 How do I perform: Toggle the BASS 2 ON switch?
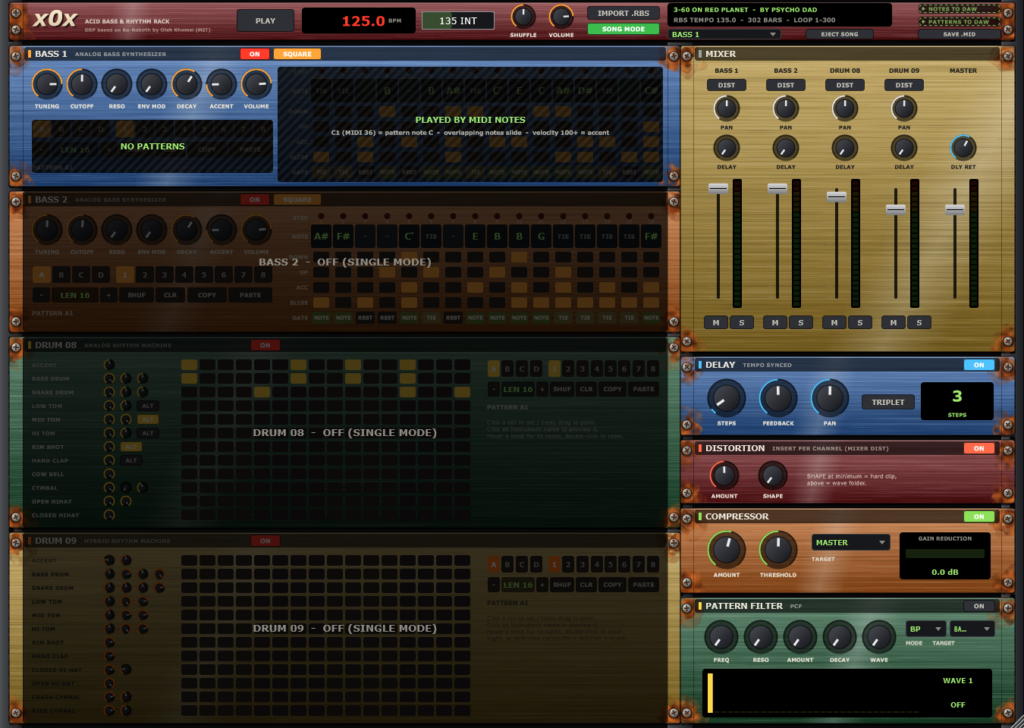click(x=255, y=200)
